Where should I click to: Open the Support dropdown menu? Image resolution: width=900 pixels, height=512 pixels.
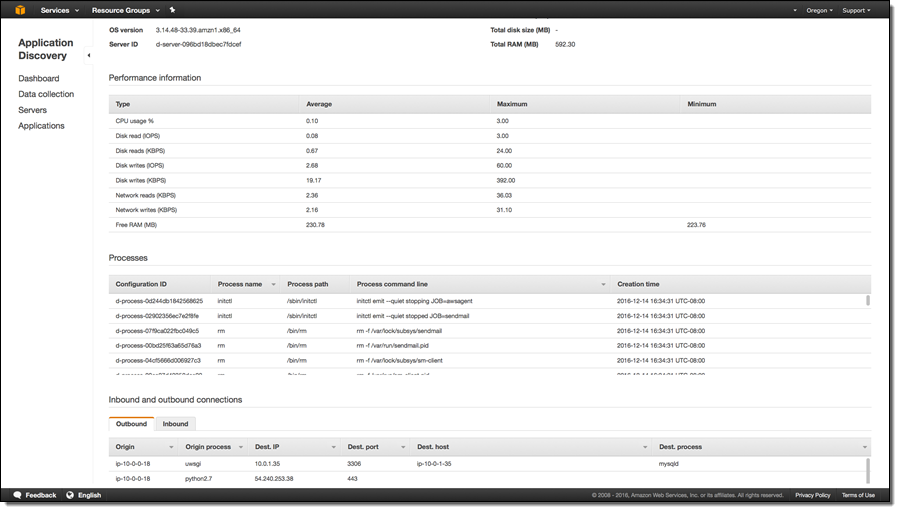pos(856,10)
